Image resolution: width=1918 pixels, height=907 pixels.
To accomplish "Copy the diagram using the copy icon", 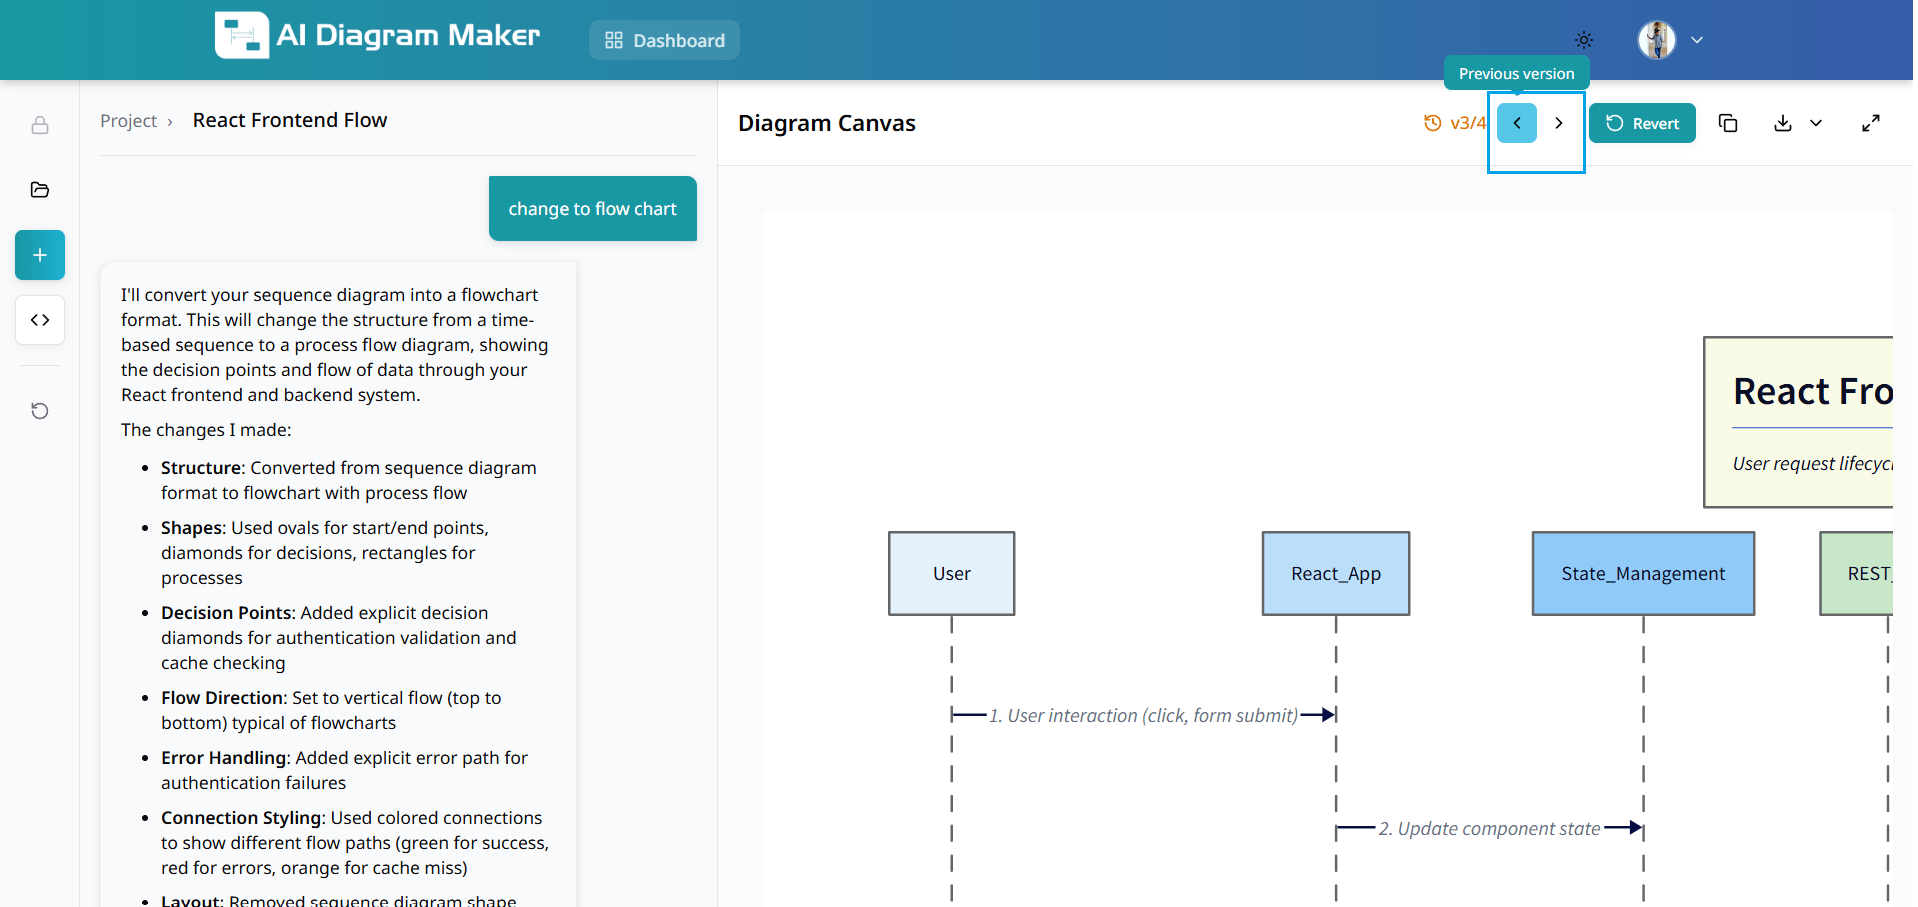I will coord(1729,123).
